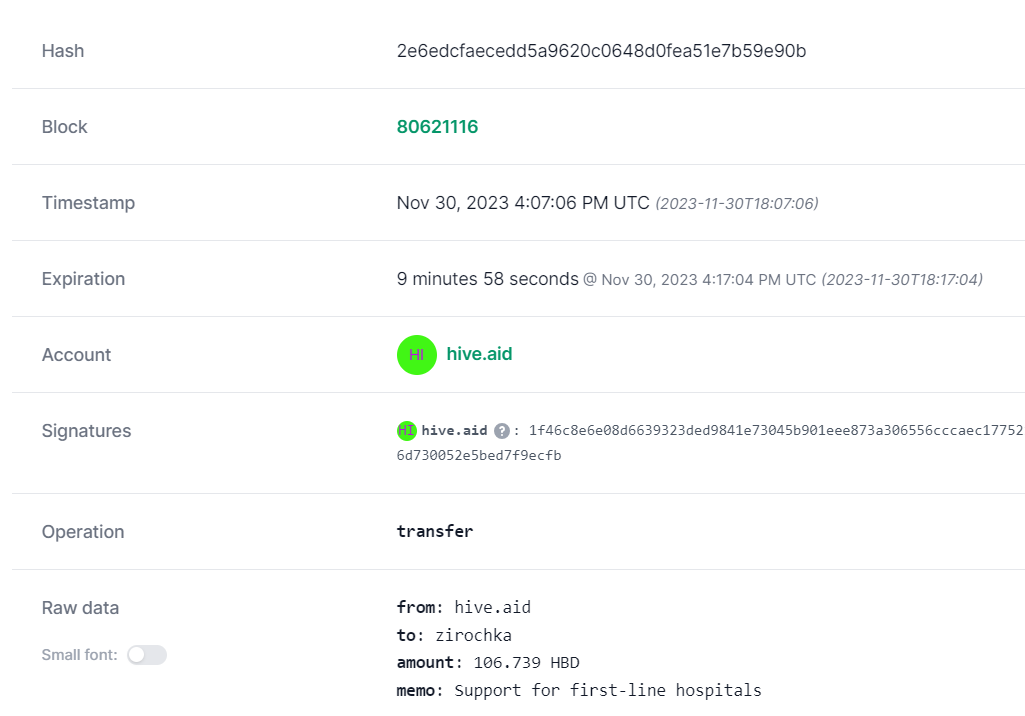
Task: Click the Small font label
Action: coord(80,655)
